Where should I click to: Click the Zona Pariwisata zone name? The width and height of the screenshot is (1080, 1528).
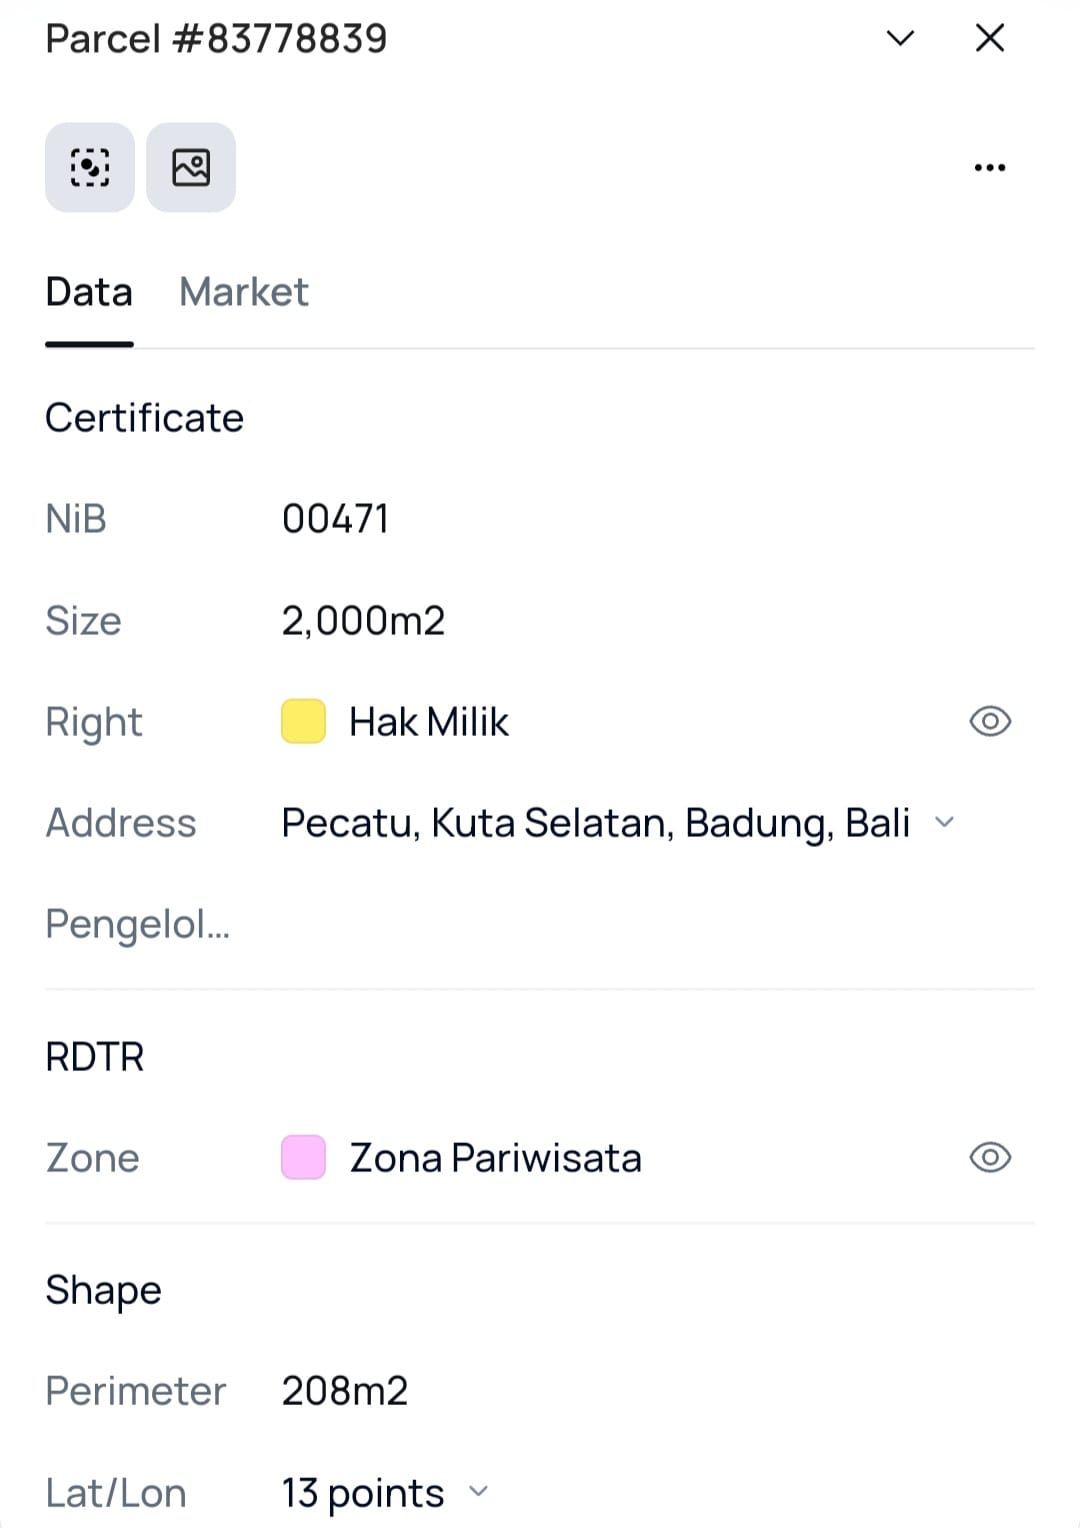[495, 1158]
